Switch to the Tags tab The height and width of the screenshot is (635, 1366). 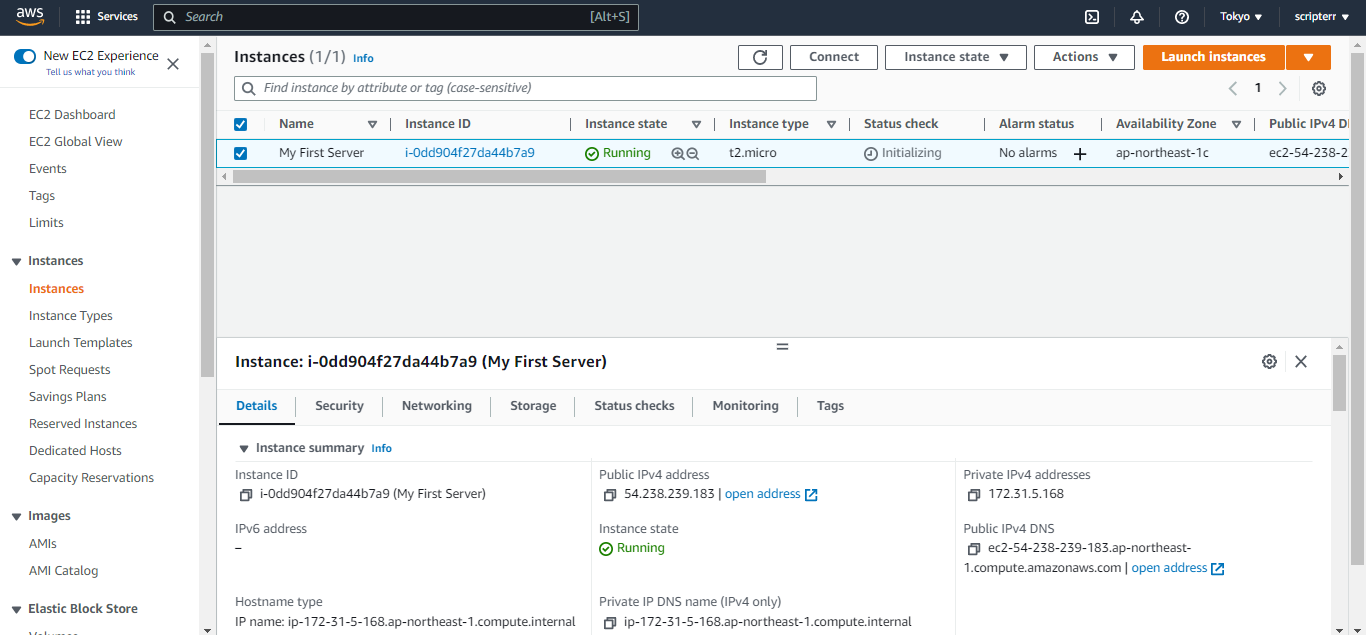click(830, 406)
